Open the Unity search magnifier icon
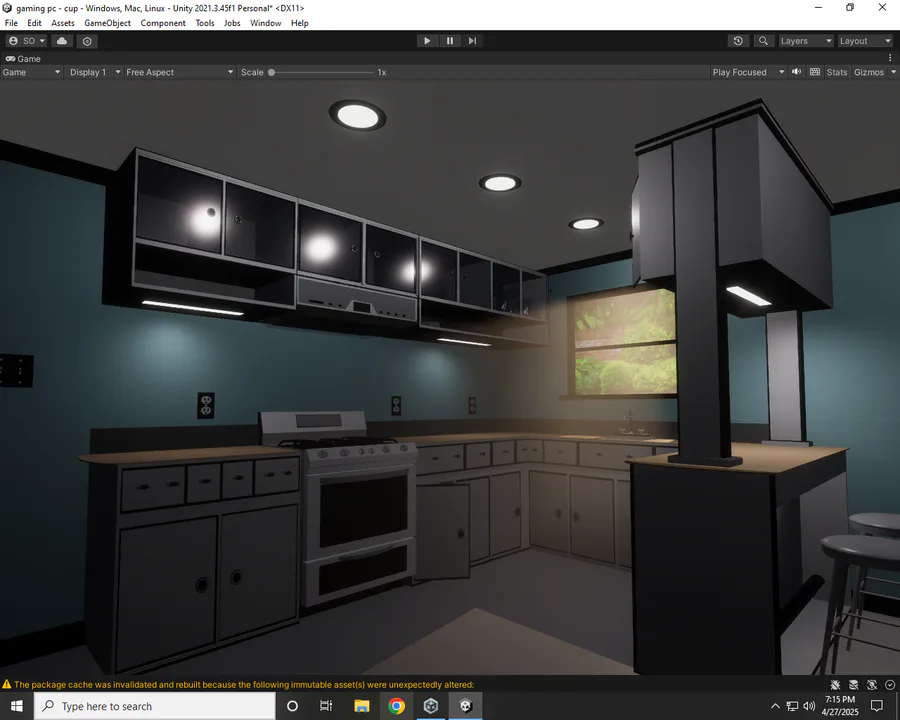900x720 pixels. pyautogui.click(x=763, y=41)
